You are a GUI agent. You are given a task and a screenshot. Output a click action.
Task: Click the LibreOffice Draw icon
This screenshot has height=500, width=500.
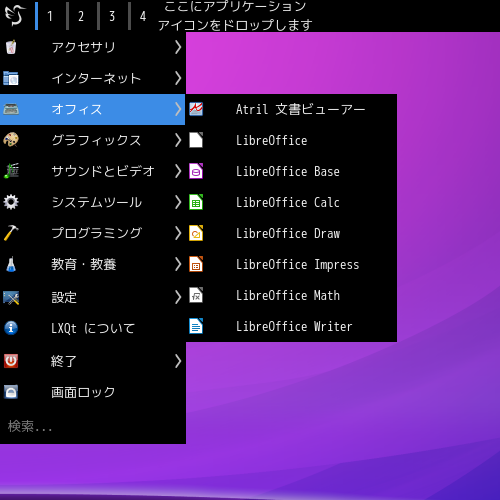pyautogui.click(x=196, y=233)
